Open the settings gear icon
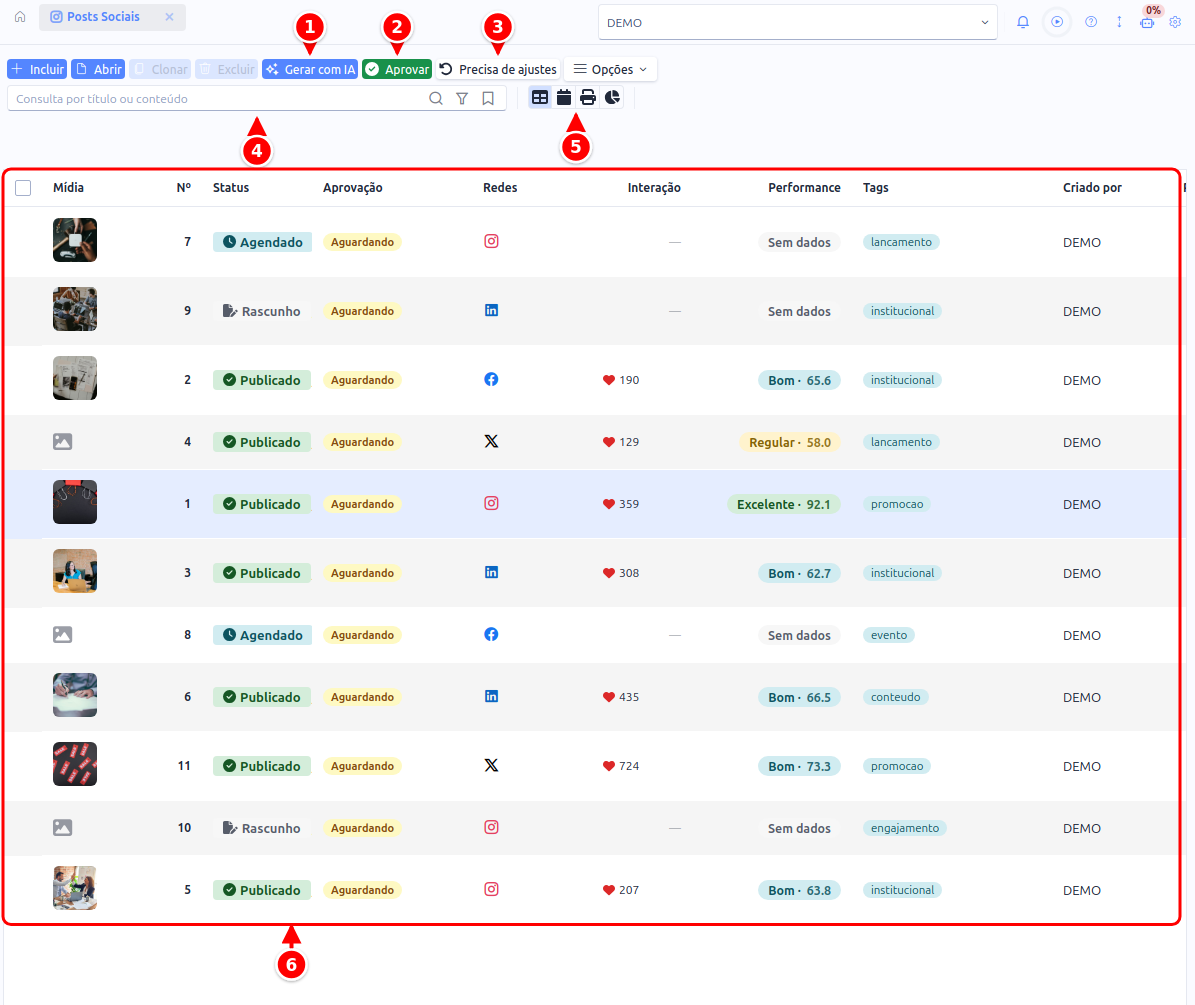 (1175, 22)
